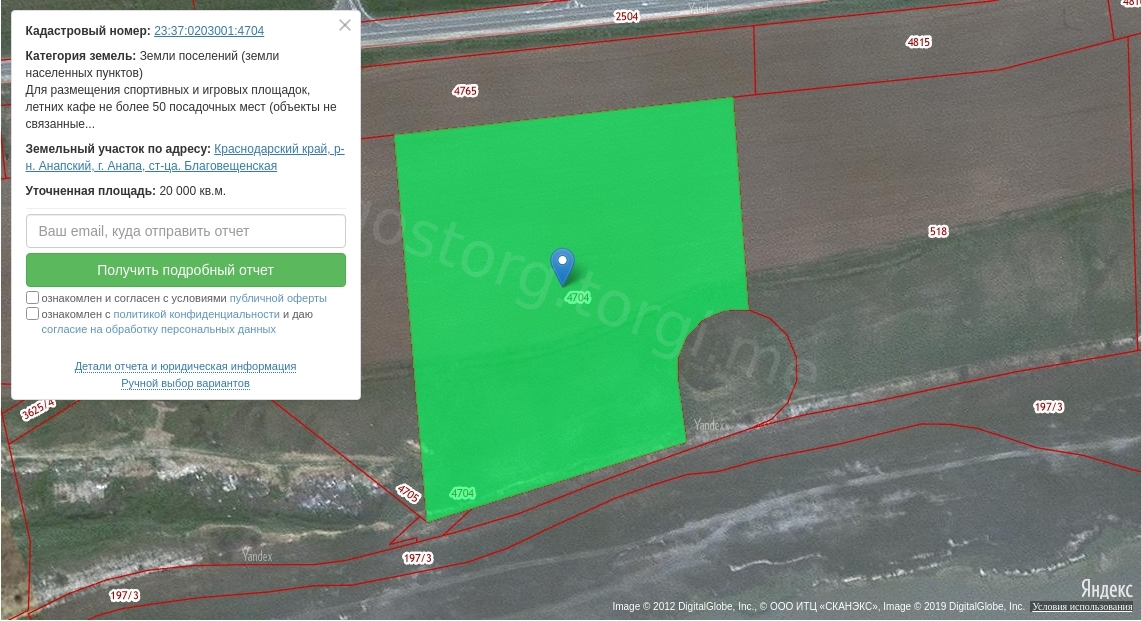This screenshot has width=1141, height=621.
Task: Select parcel label 518 on map
Action: (x=938, y=231)
